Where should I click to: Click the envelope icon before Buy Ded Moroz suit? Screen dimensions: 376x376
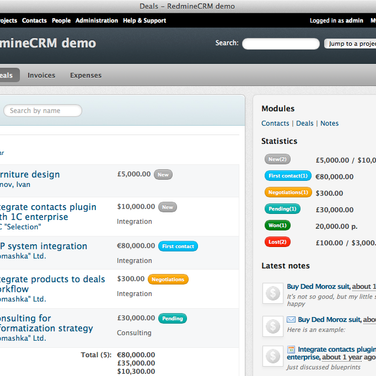(x=291, y=320)
